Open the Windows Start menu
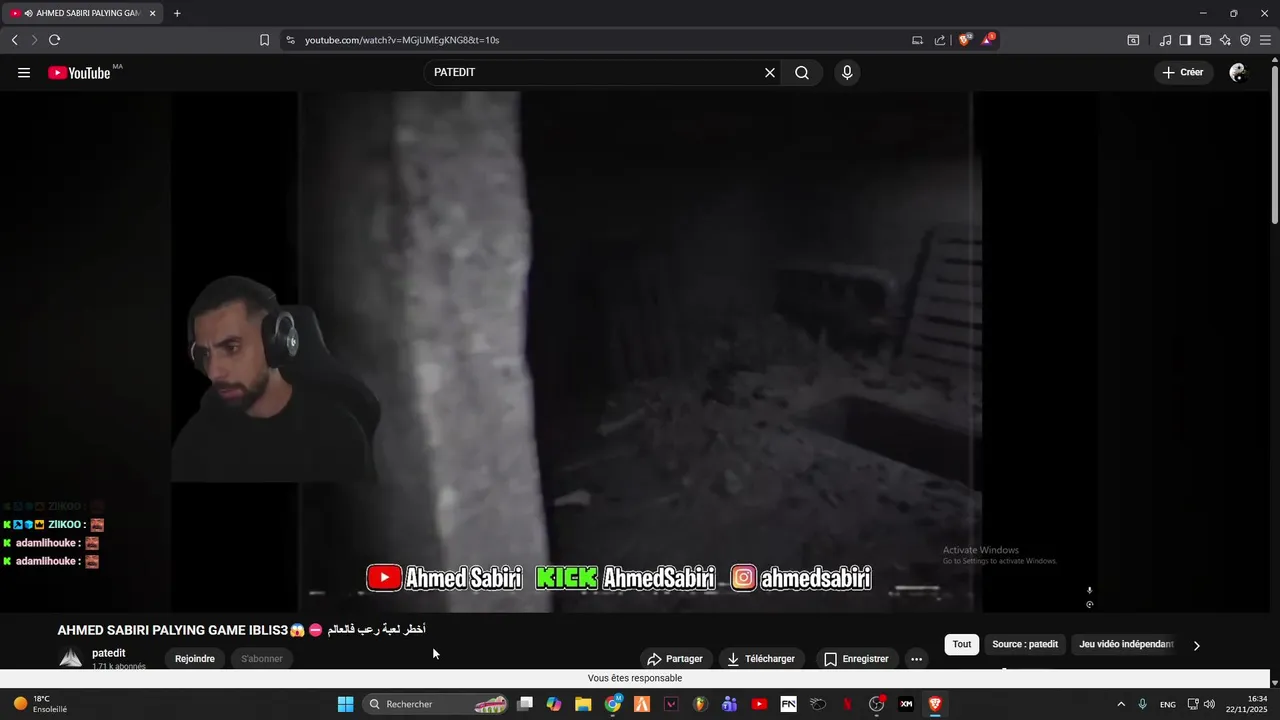The width and height of the screenshot is (1280, 720). tap(345, 704)
